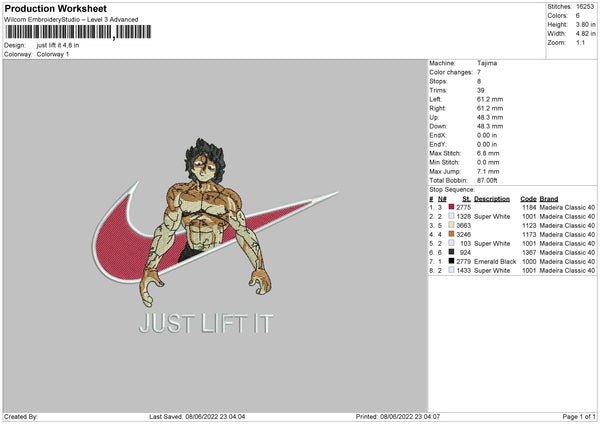Click thread code 1123 in row 3
This screenshot has width=600, height=424.
(529, 225)
